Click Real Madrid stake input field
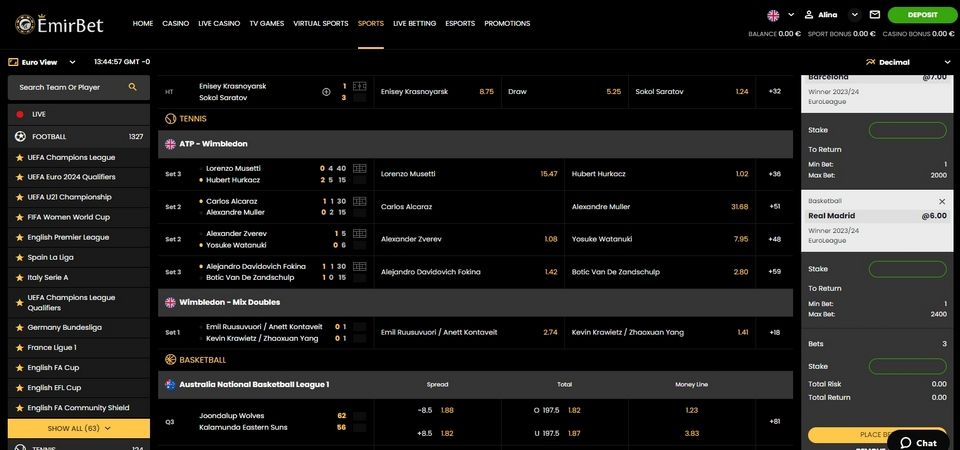Viewport: 960px width, 450px height. (x=907, y=269)
